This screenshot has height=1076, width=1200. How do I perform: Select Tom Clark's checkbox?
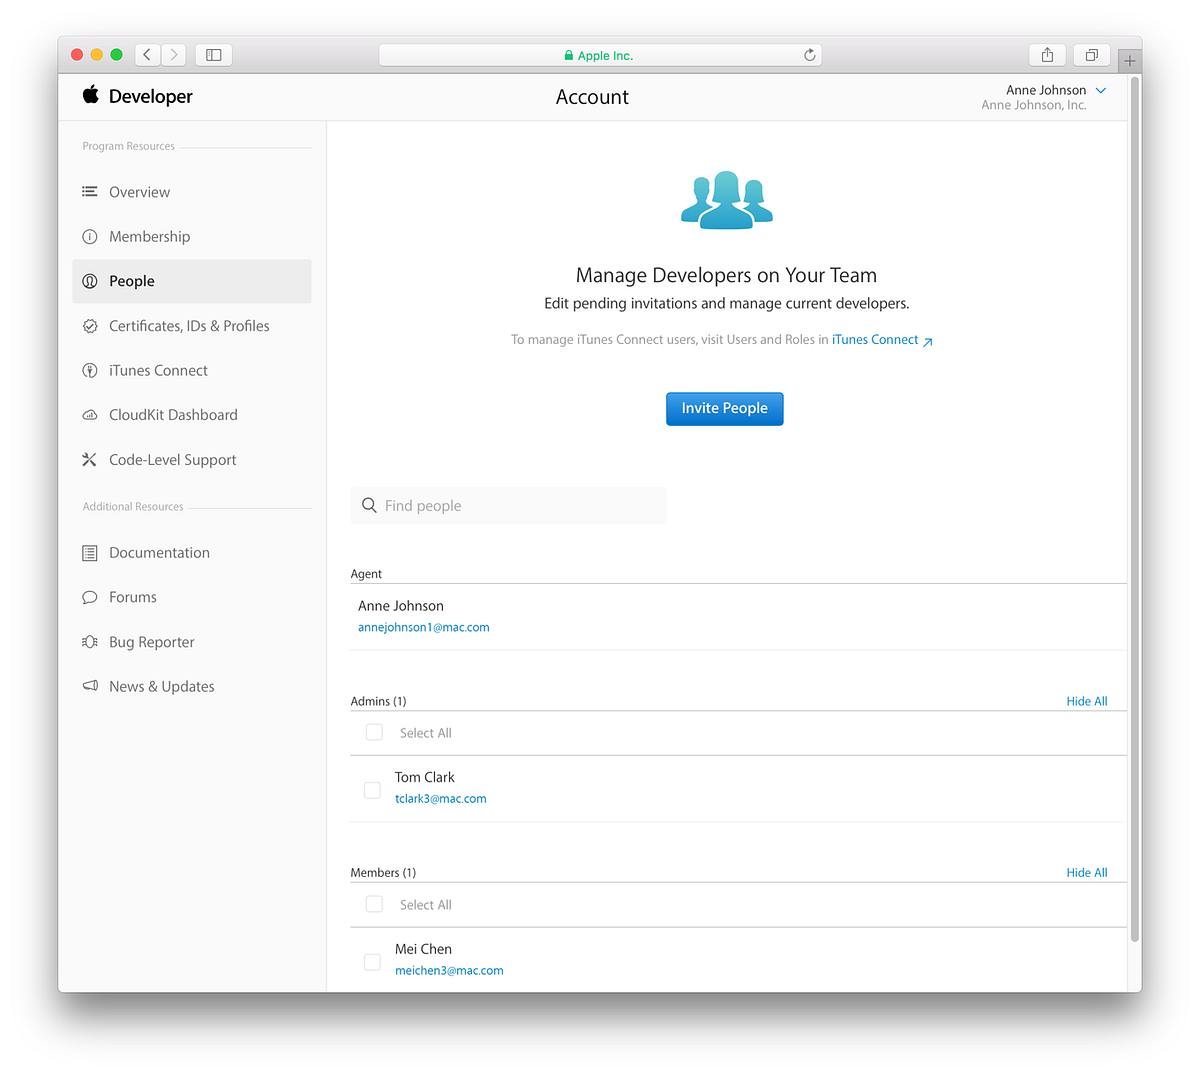click(x=372, y=789)
